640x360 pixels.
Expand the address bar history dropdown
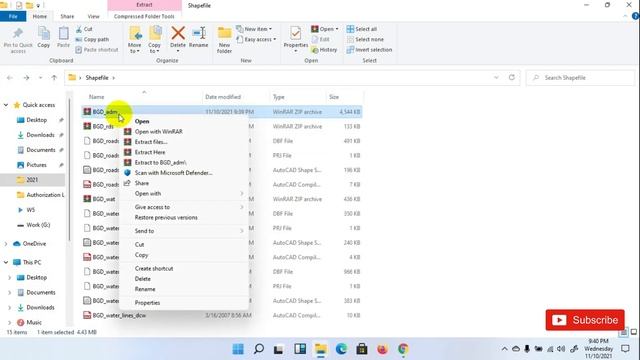[x=496, y=78]
